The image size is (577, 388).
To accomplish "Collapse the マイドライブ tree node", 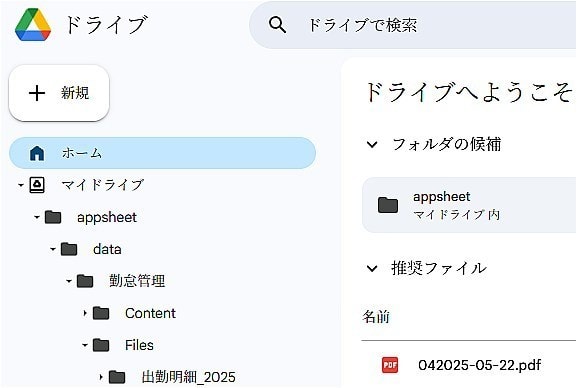I will coord(21,185).
